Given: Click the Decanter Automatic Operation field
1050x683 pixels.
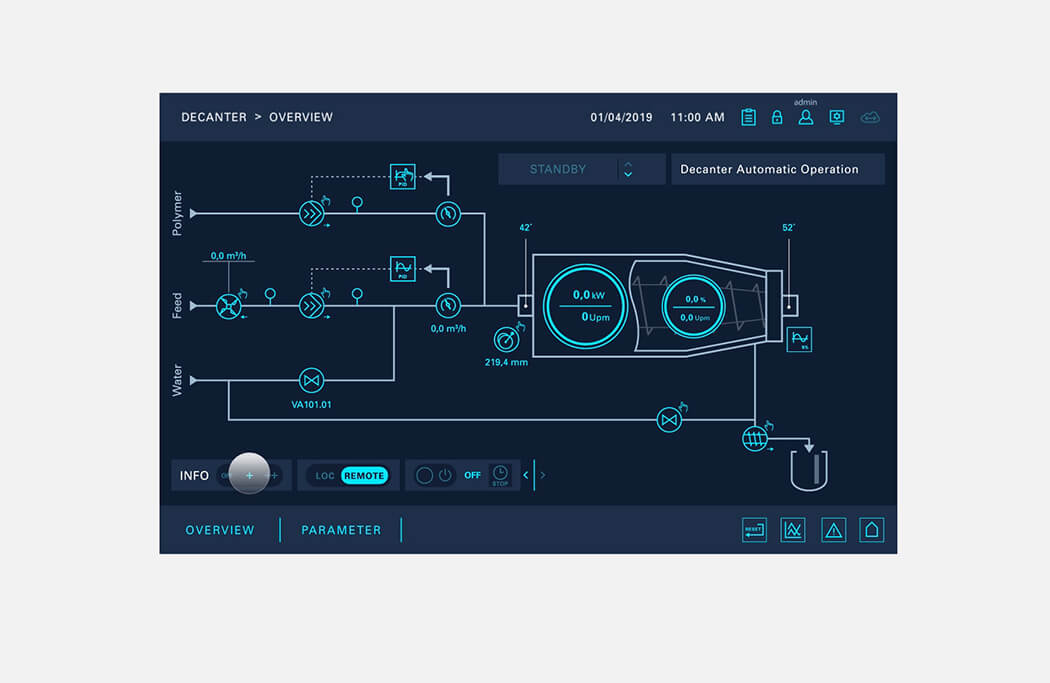Looking at the screenshot, I should coord(777,169).
